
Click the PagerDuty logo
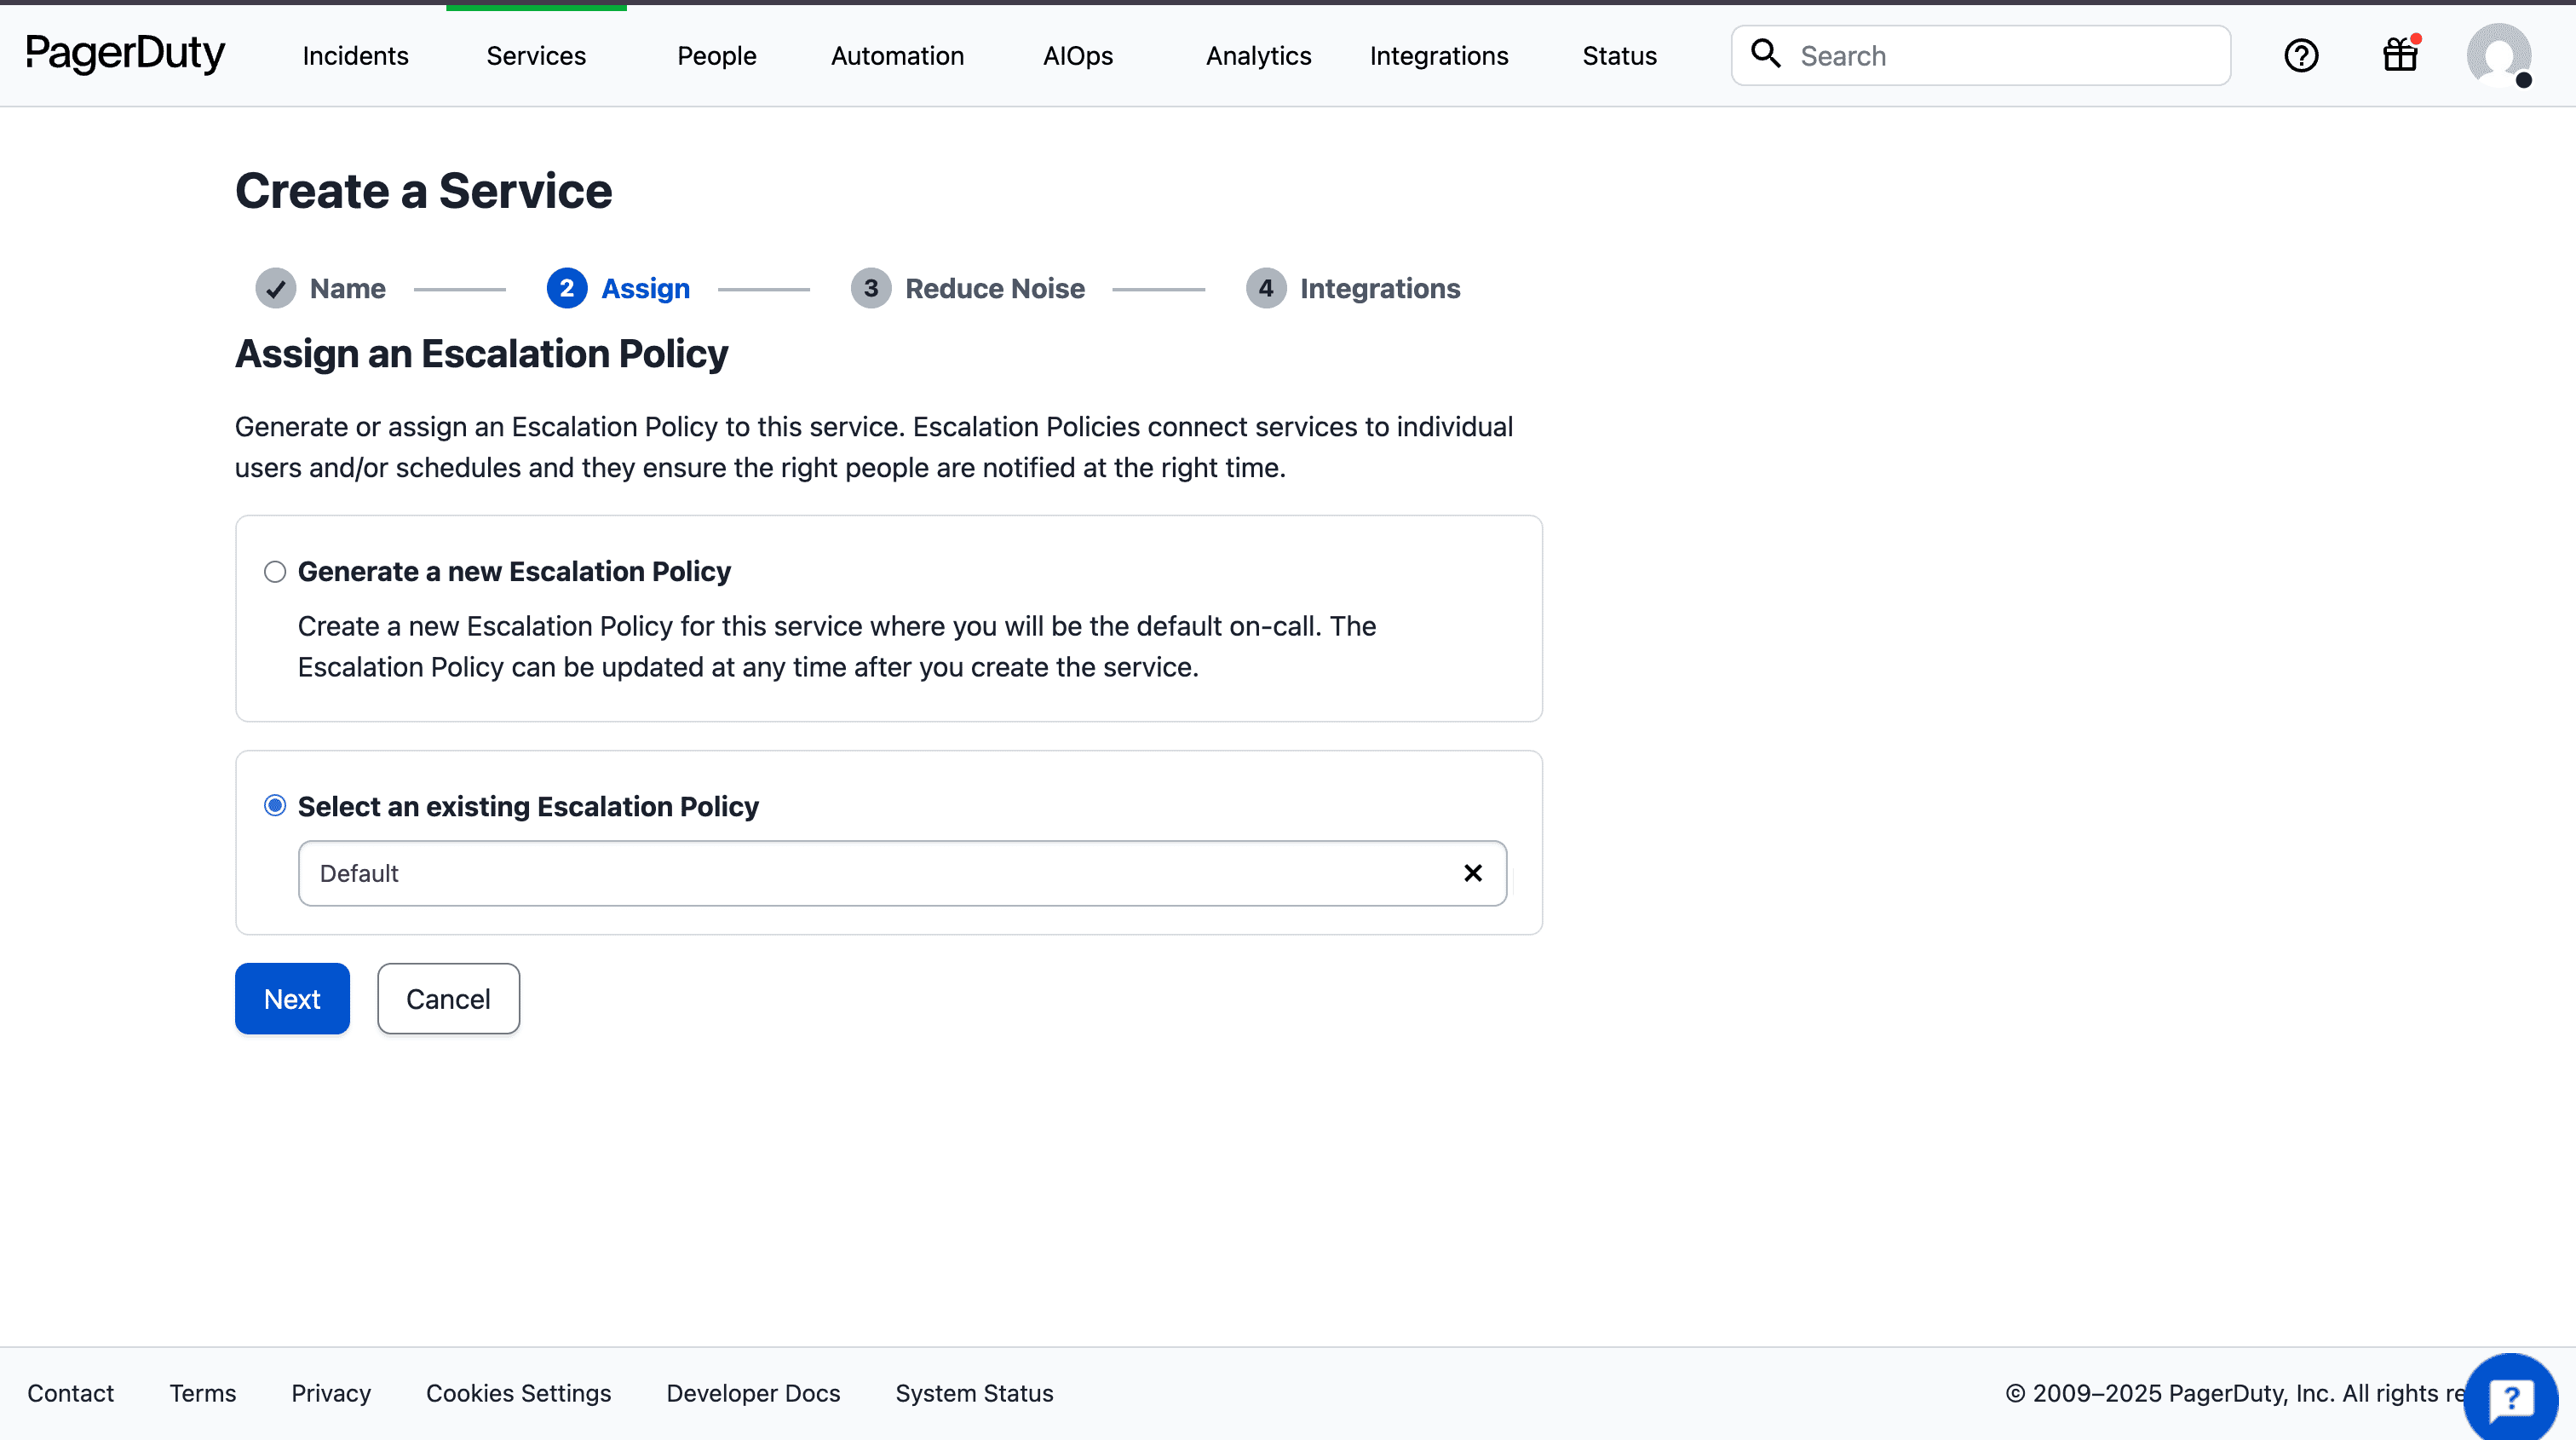[x=125, y=55]
